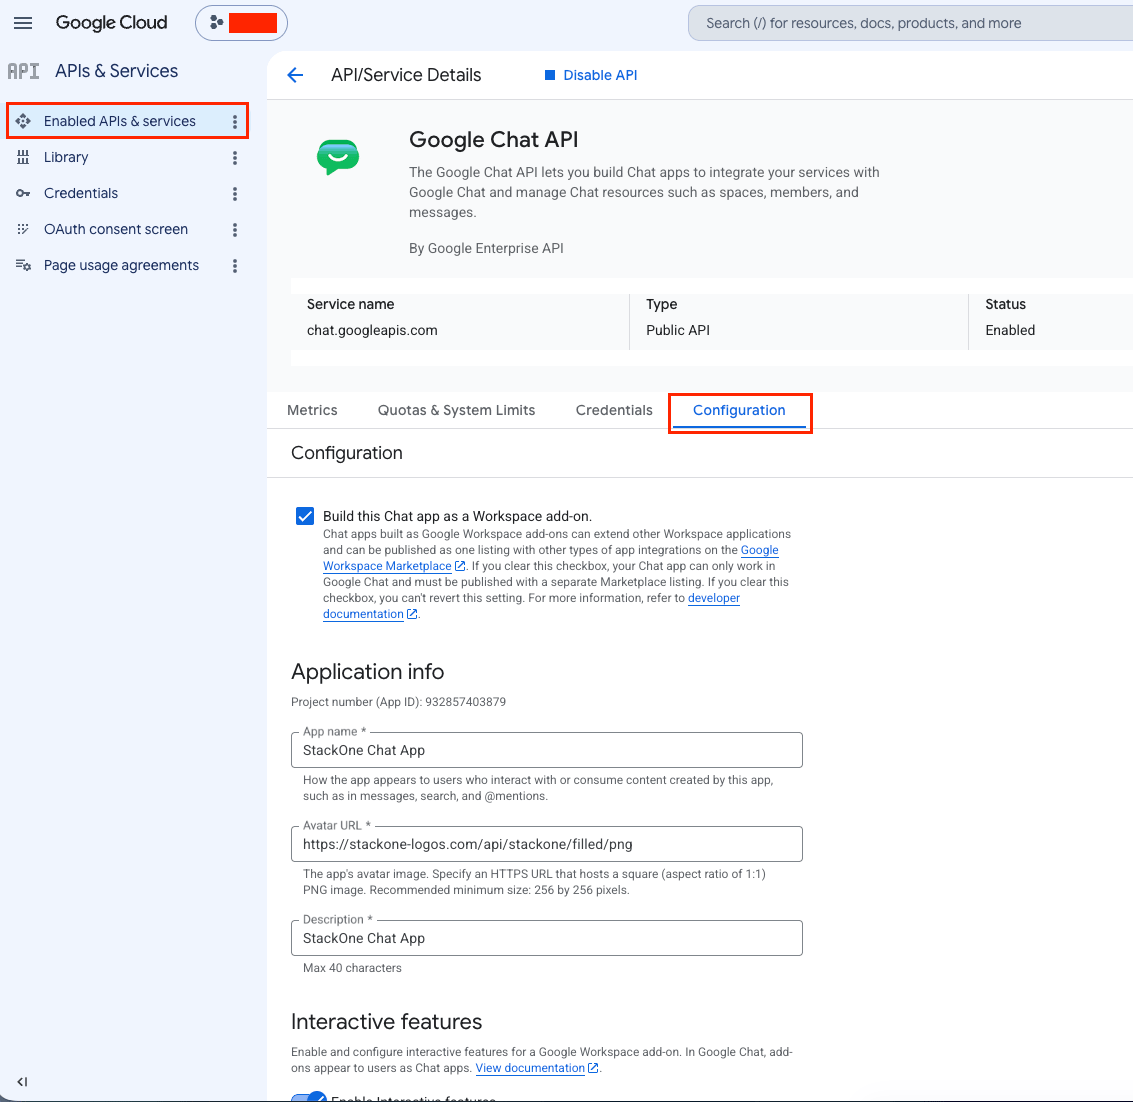This screenshot has width=1133, height=1102.
Task: Open the project selector chip
Action: point(241,23)
